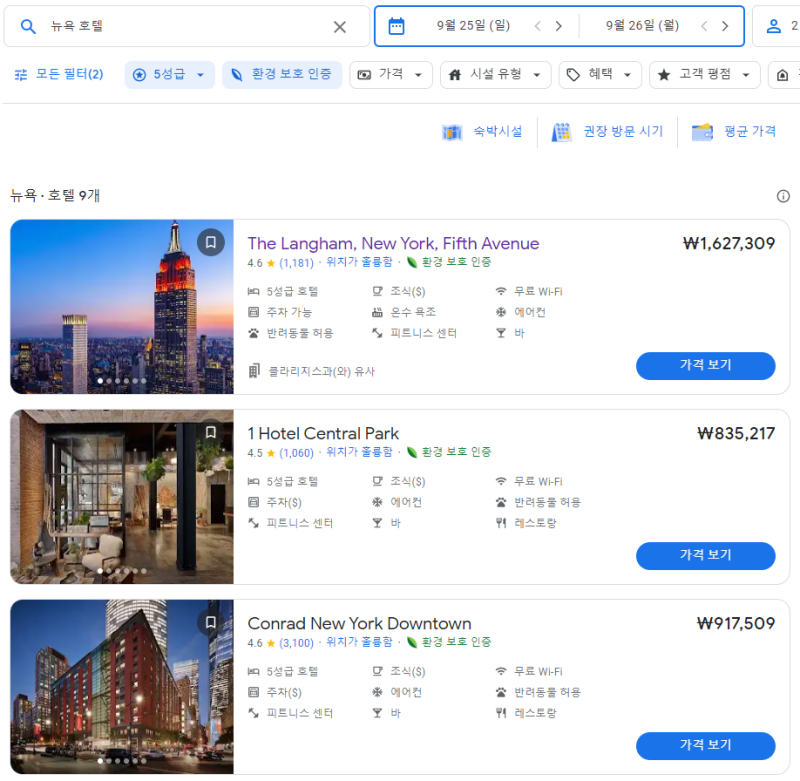Open the 평균 가격 tab

(x=734, y=132)
